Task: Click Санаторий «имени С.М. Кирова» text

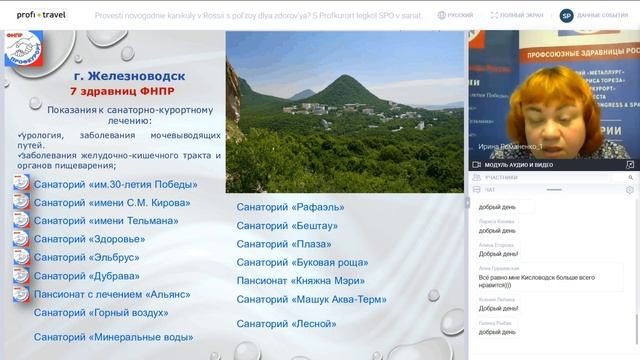Action: [112, 203]
